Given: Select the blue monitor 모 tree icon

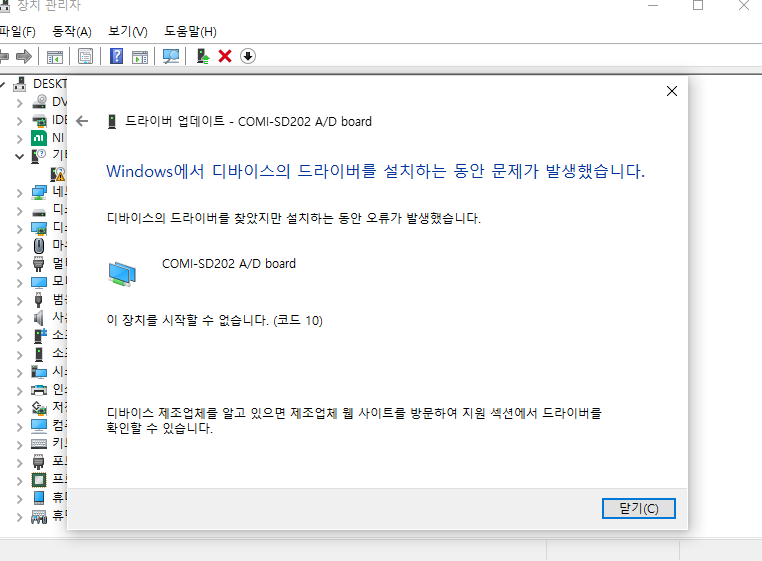Looking at the screenshot, I should coord(39,282).
